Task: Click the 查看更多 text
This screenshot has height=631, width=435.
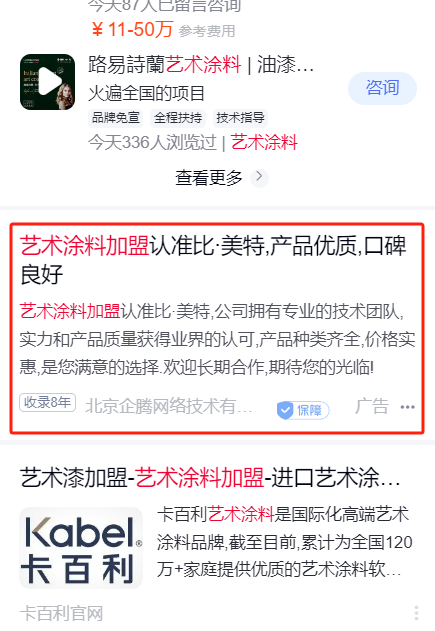Action: click(x=209, y=177)
